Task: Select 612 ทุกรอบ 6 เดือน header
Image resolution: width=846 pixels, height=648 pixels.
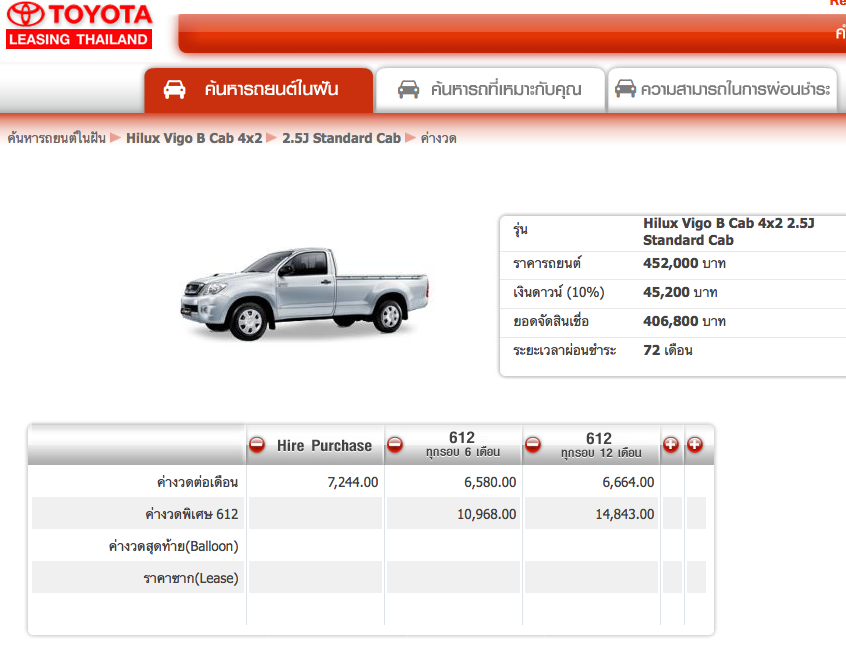Action: coord(462,445)
